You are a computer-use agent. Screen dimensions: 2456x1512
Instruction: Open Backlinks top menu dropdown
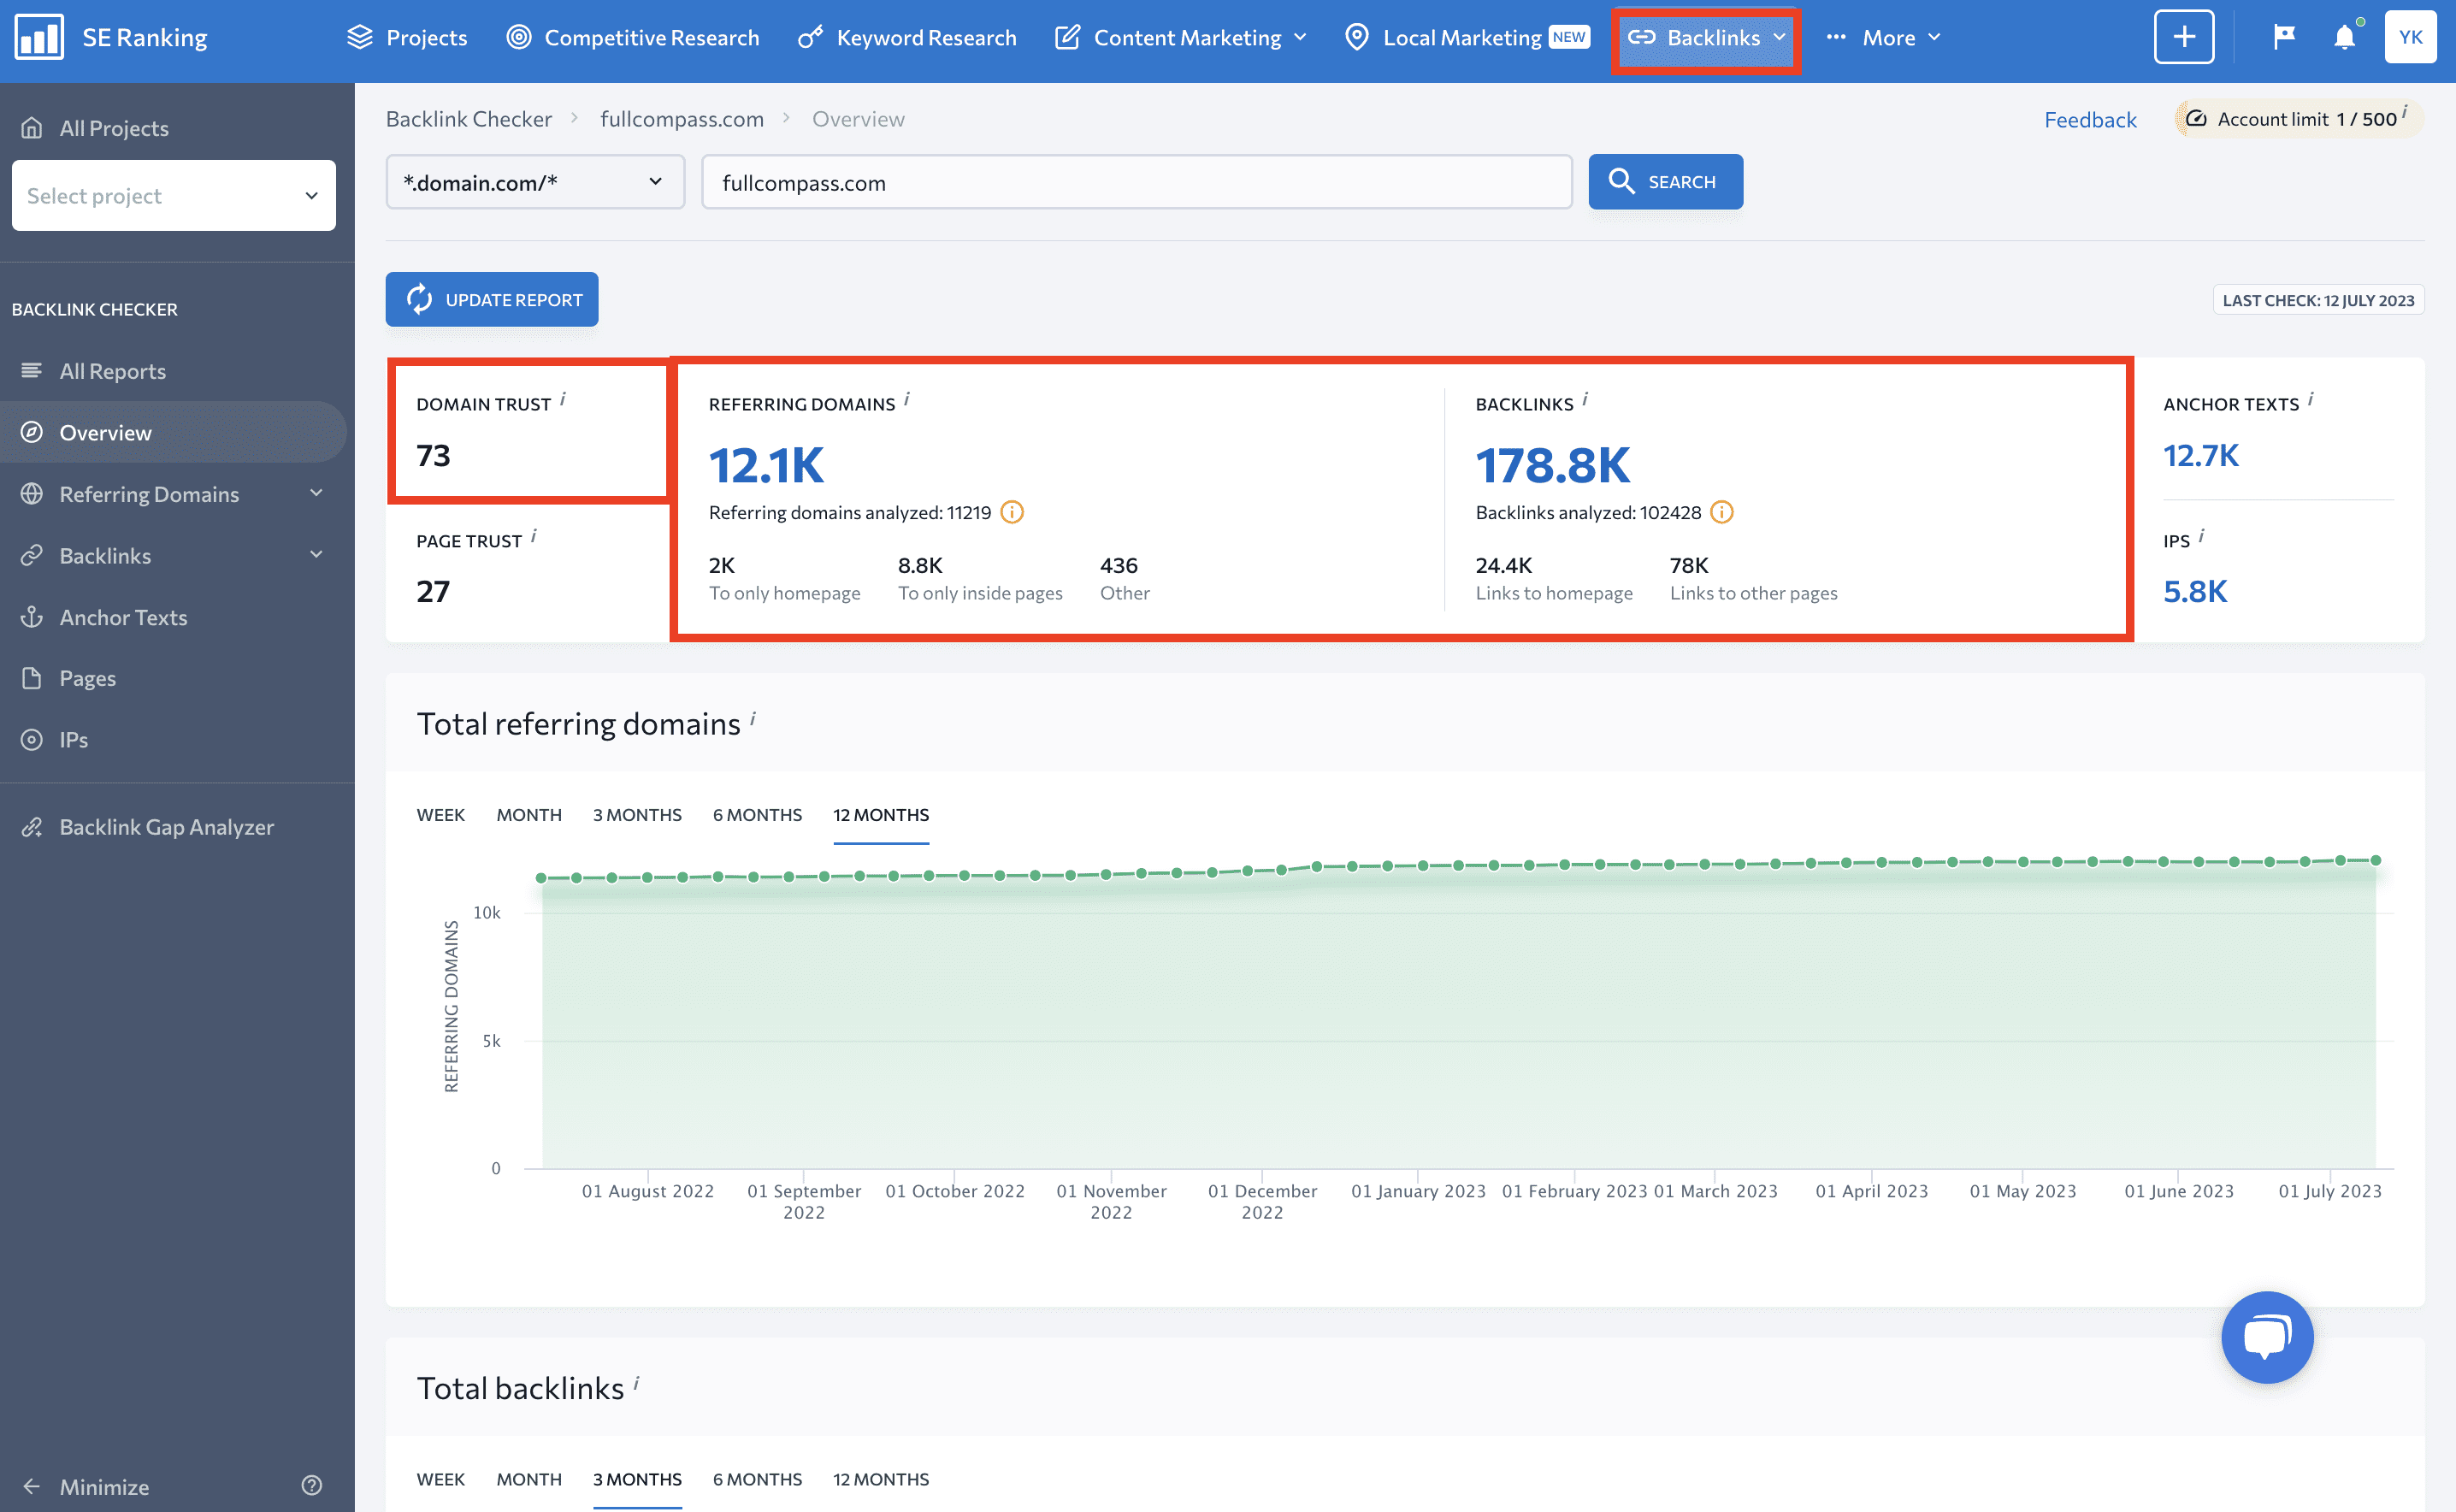tap(1706, 37)
